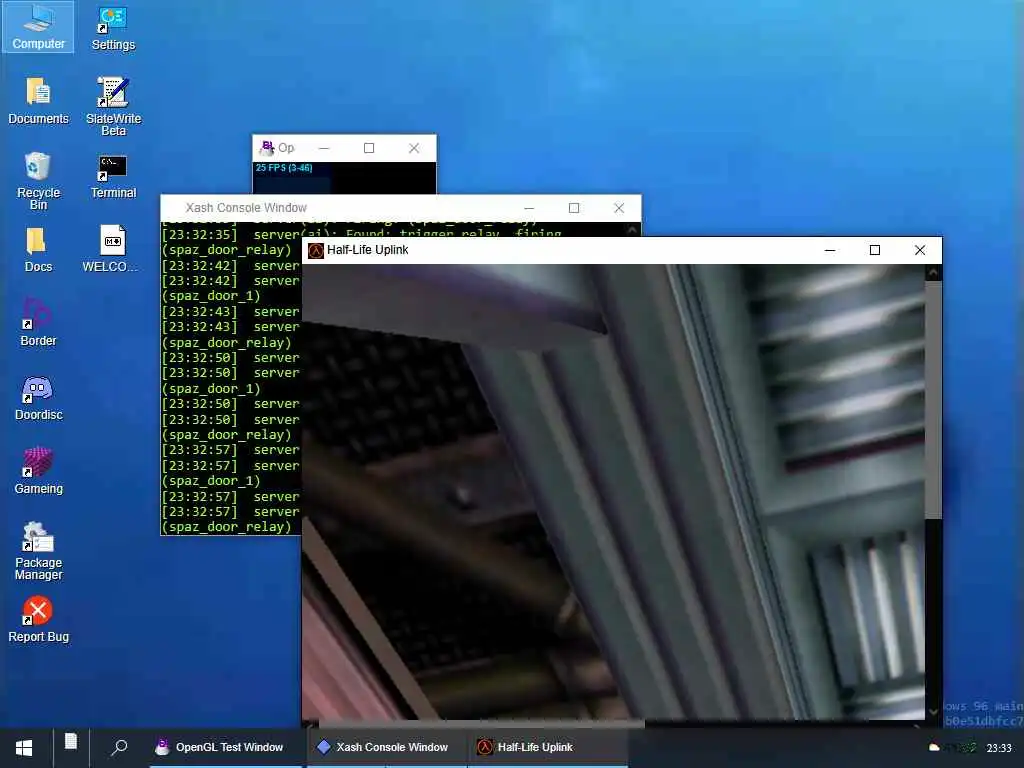The image size is (1024, 768).
Task: Open the Package Manager shortcut
Action: [38, 551]
